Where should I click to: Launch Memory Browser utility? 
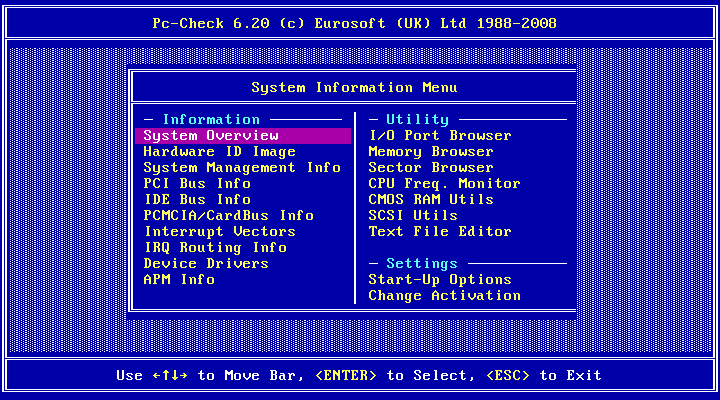(431, 152)
